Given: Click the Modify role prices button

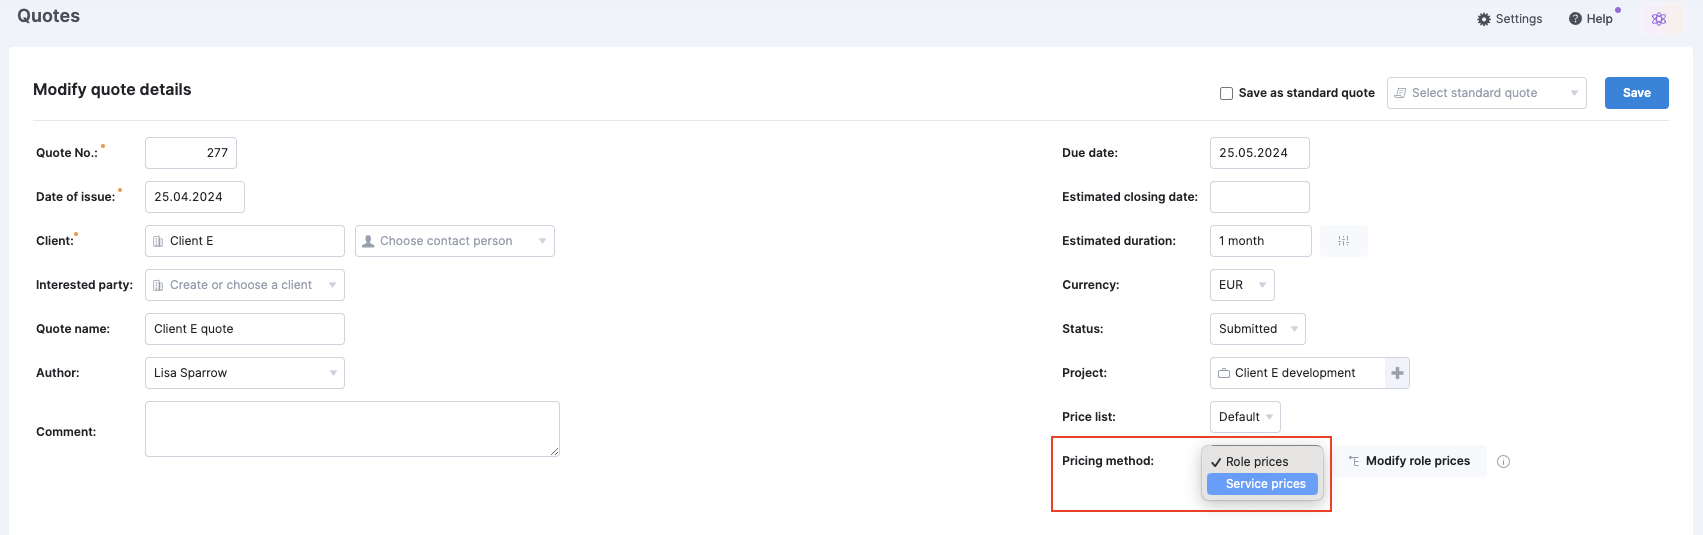Looking at the screenshot, I should pyautogui.click(x=1409, y=461).
